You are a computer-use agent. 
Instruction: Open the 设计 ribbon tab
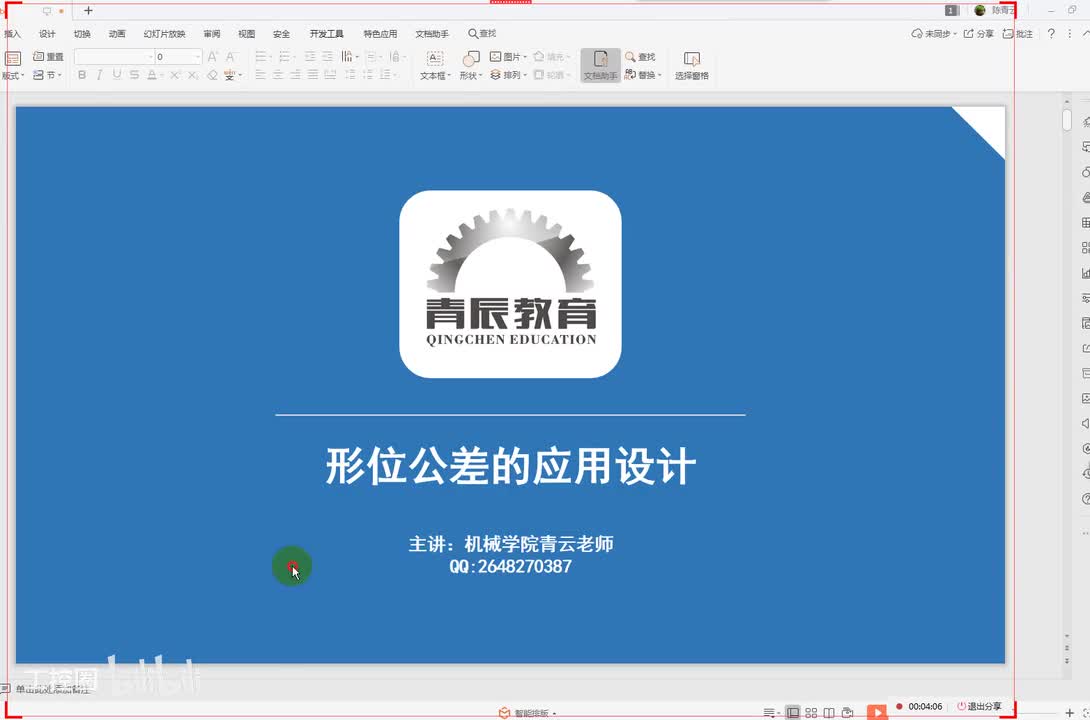47,34
